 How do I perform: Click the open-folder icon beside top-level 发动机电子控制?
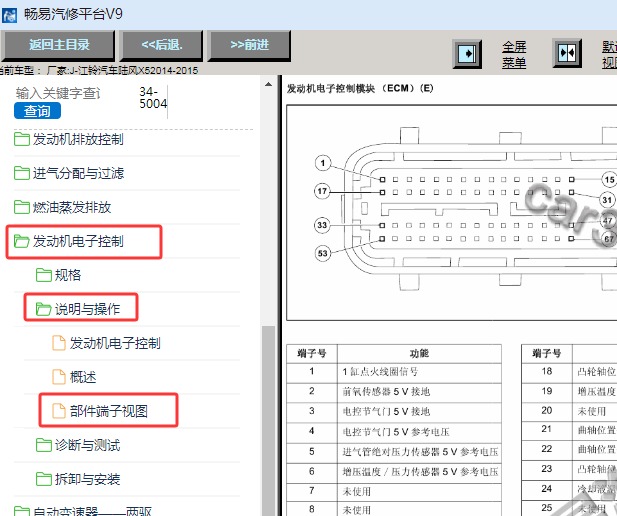[x=22, y=241]
